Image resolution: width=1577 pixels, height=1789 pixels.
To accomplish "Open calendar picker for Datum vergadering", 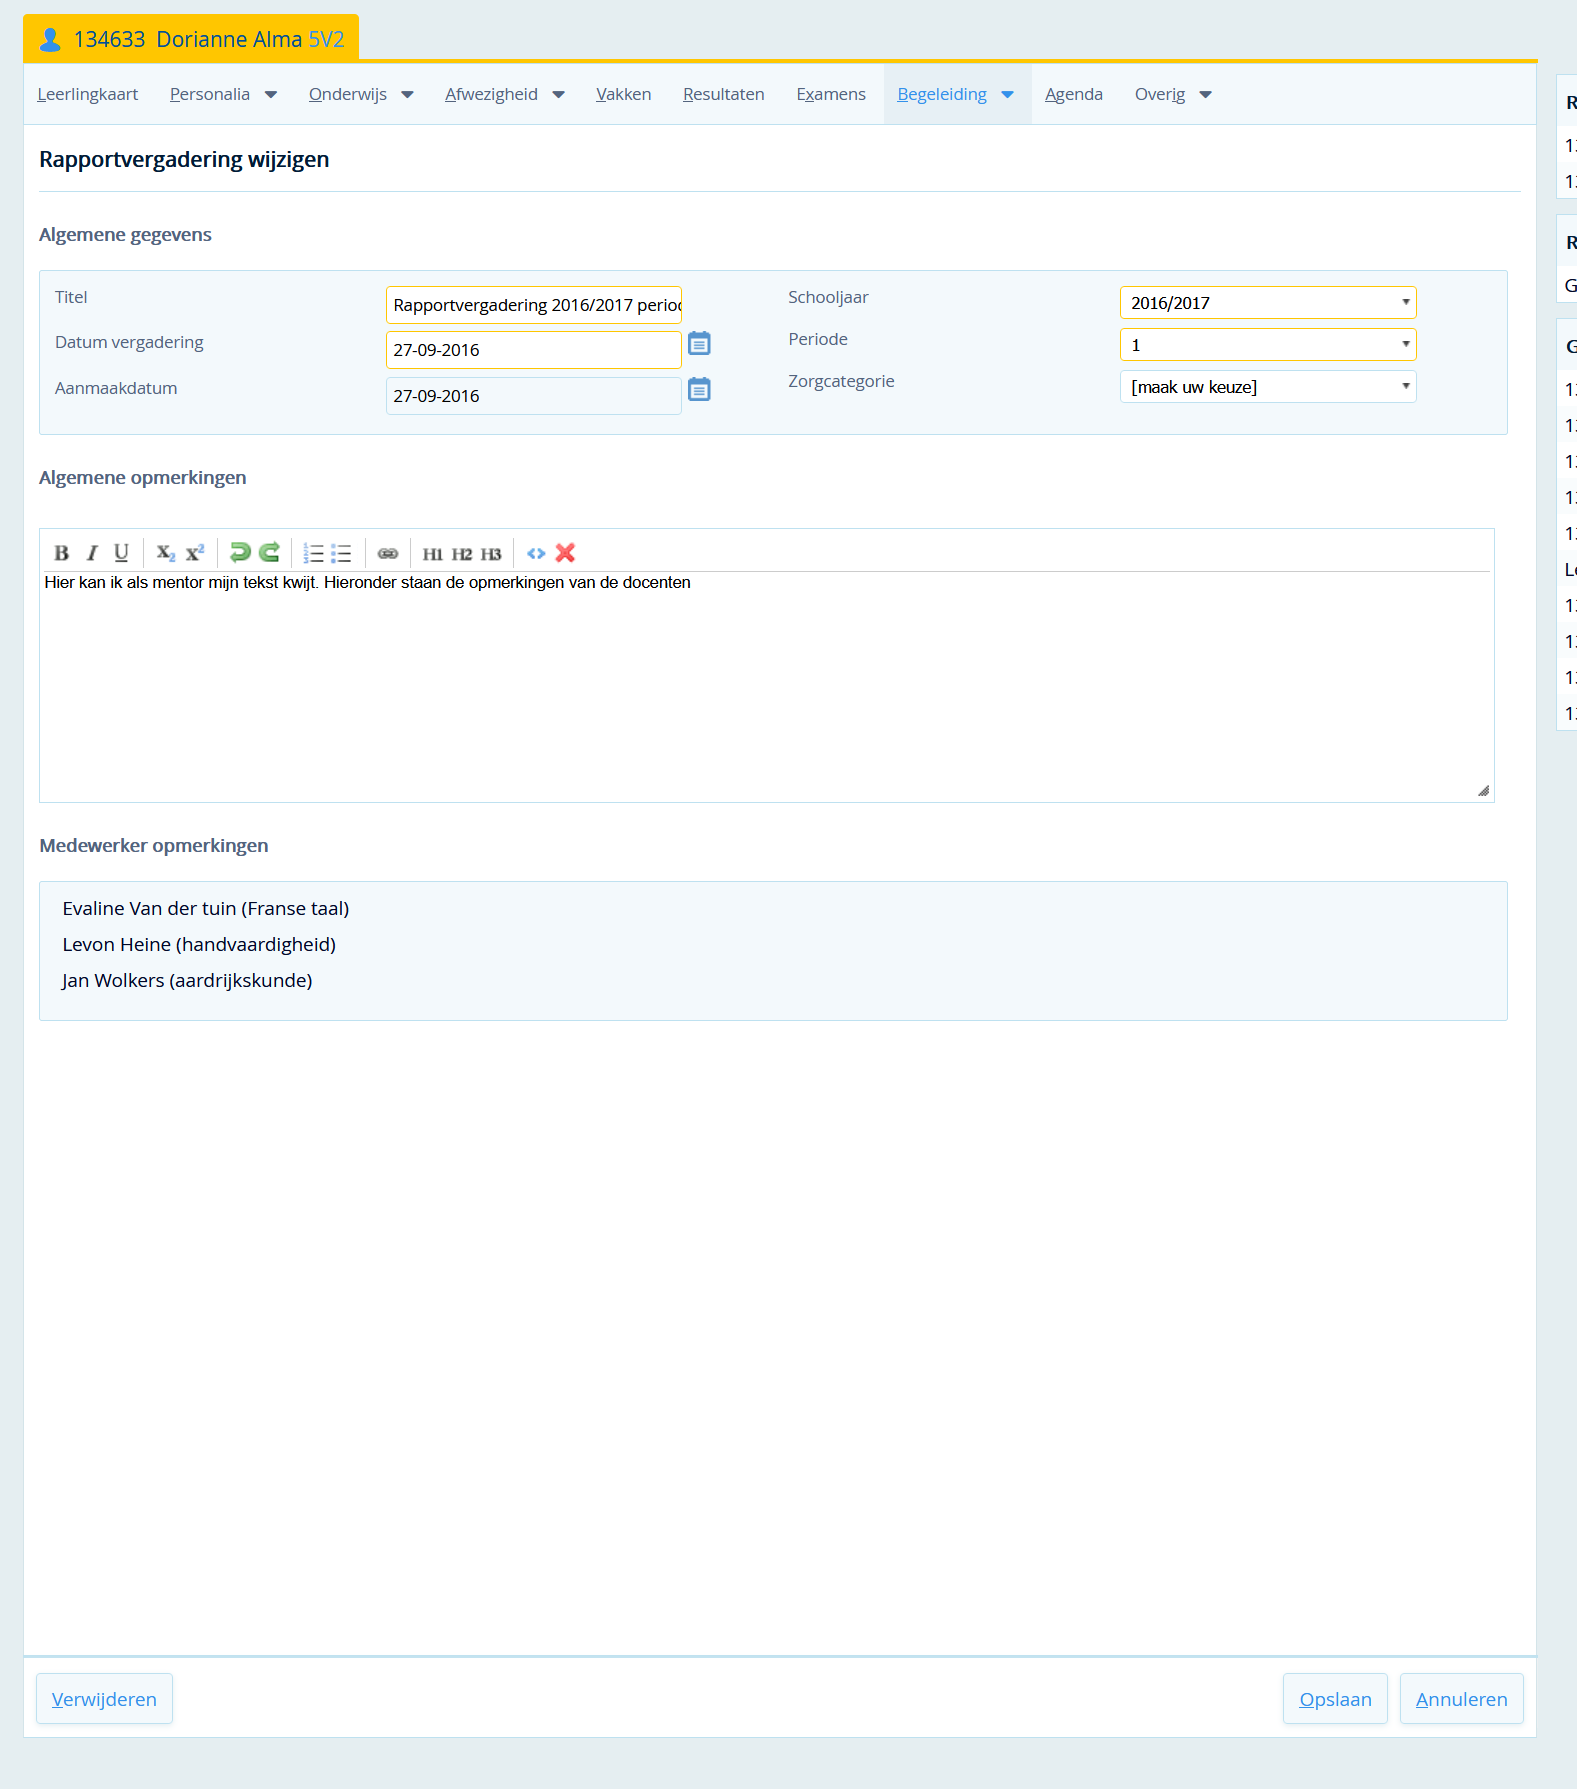I will (700, 344).
